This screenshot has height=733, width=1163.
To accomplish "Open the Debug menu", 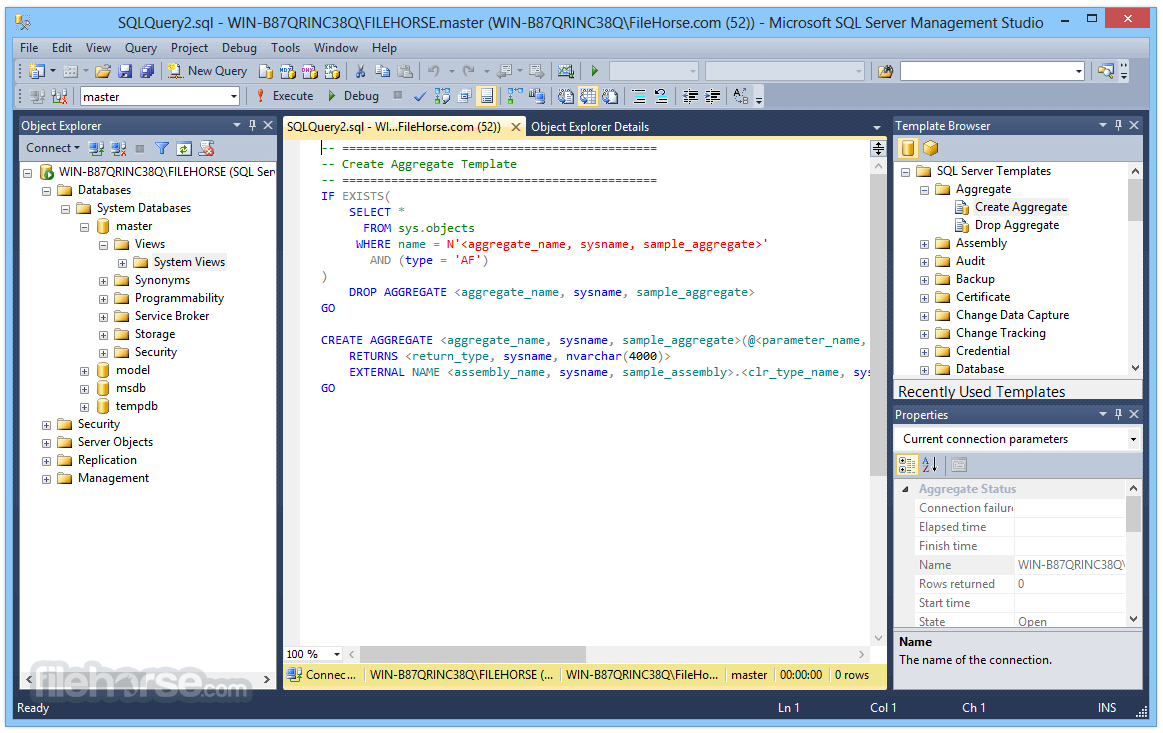I will click(239, 47).
